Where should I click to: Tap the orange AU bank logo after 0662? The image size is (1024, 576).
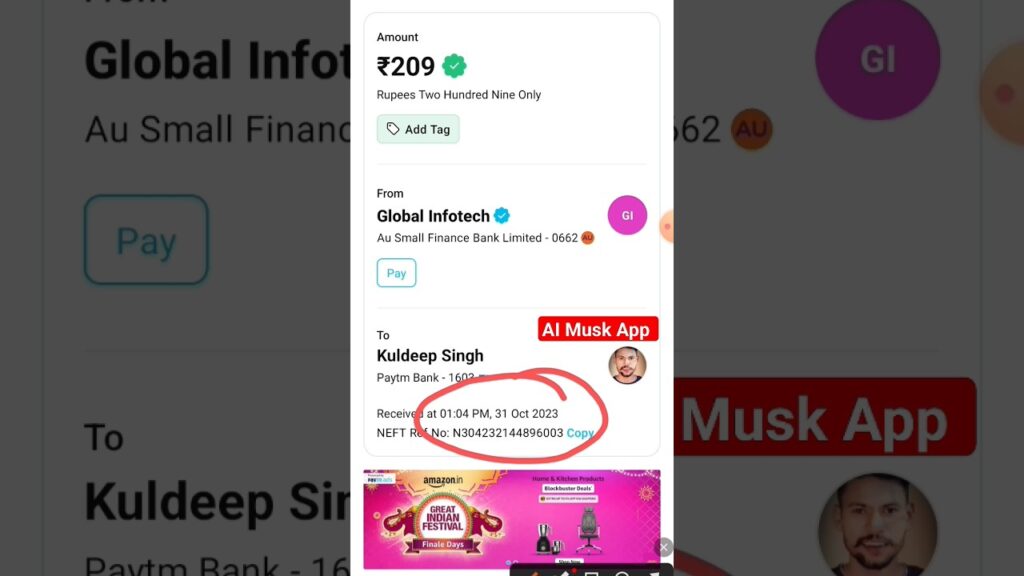point(588,238)
